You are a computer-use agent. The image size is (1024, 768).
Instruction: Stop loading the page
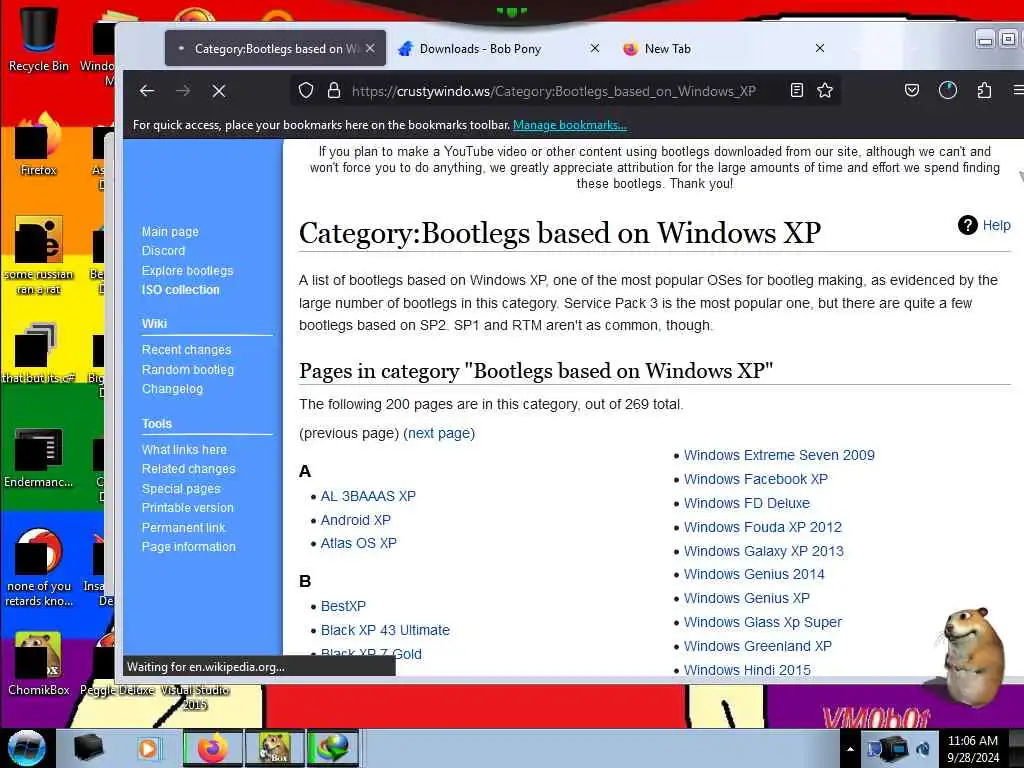[219, 91]
